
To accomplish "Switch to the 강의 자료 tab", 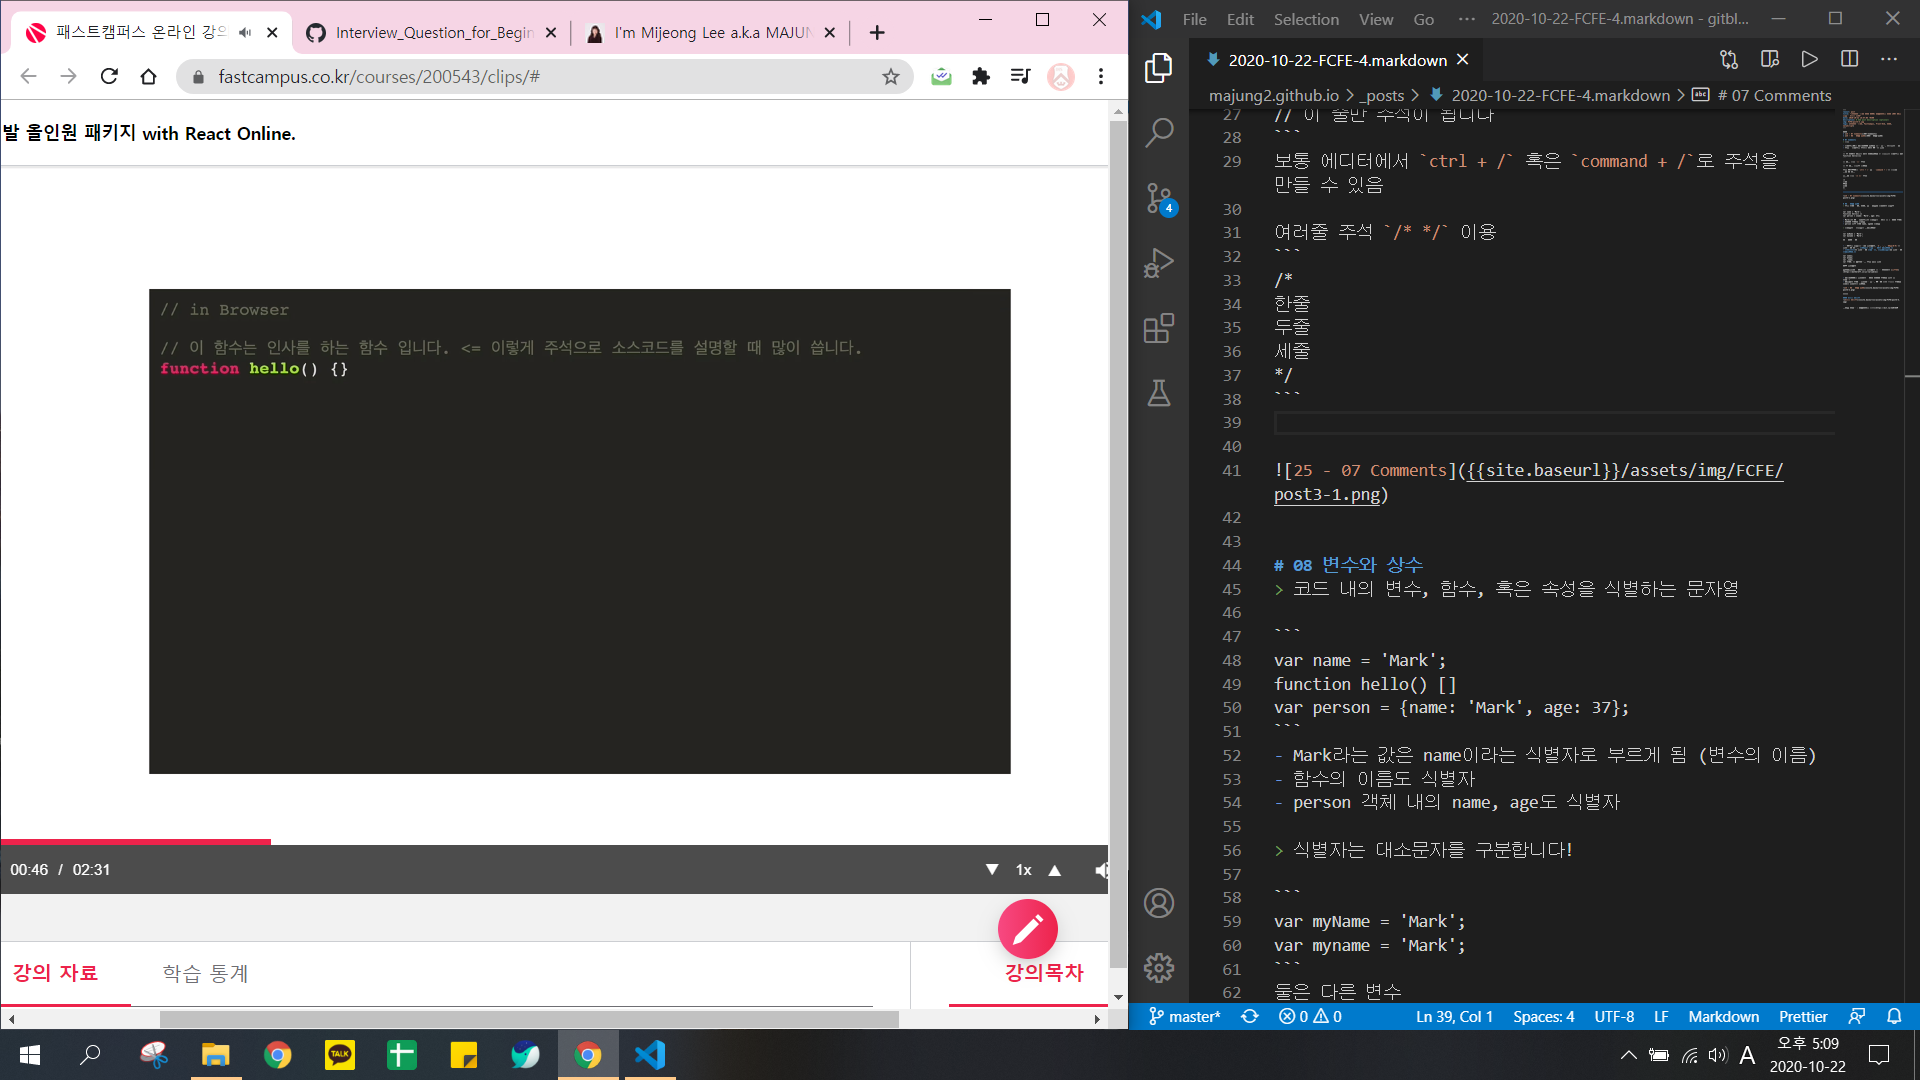I will (x=56, y=973).
